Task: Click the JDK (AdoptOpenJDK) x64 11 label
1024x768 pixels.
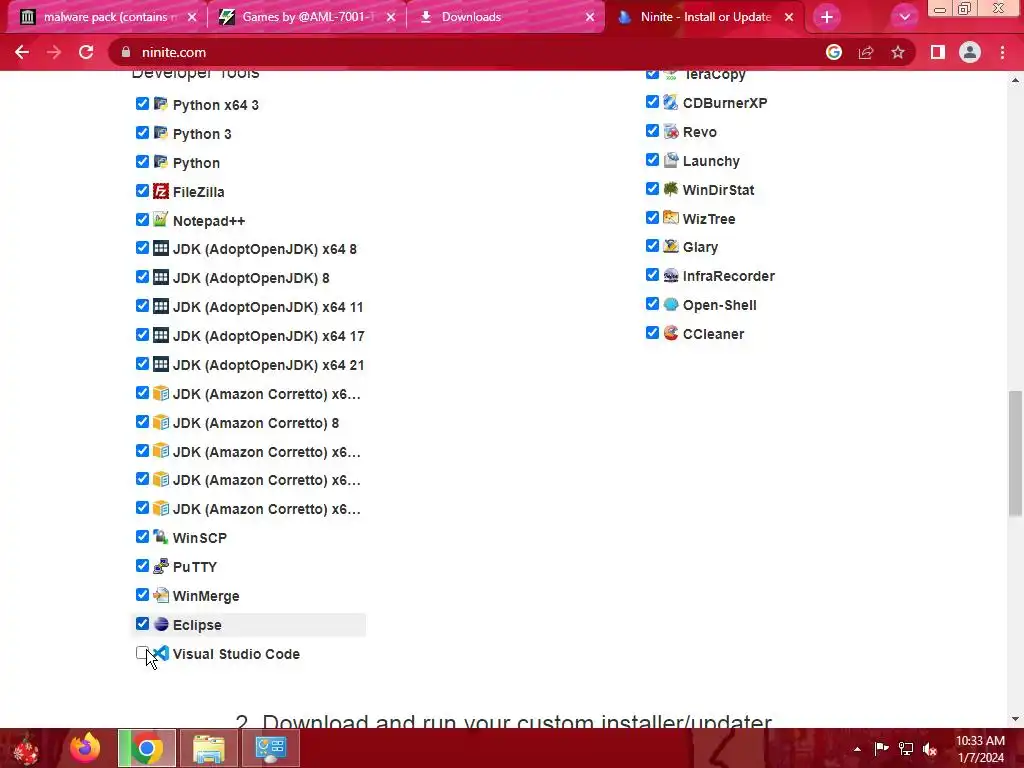Action: (x=268, y=307)
